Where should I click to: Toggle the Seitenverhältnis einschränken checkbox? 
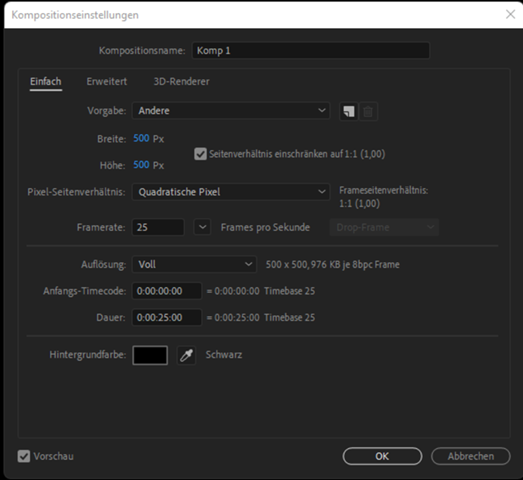coord(200,154)
